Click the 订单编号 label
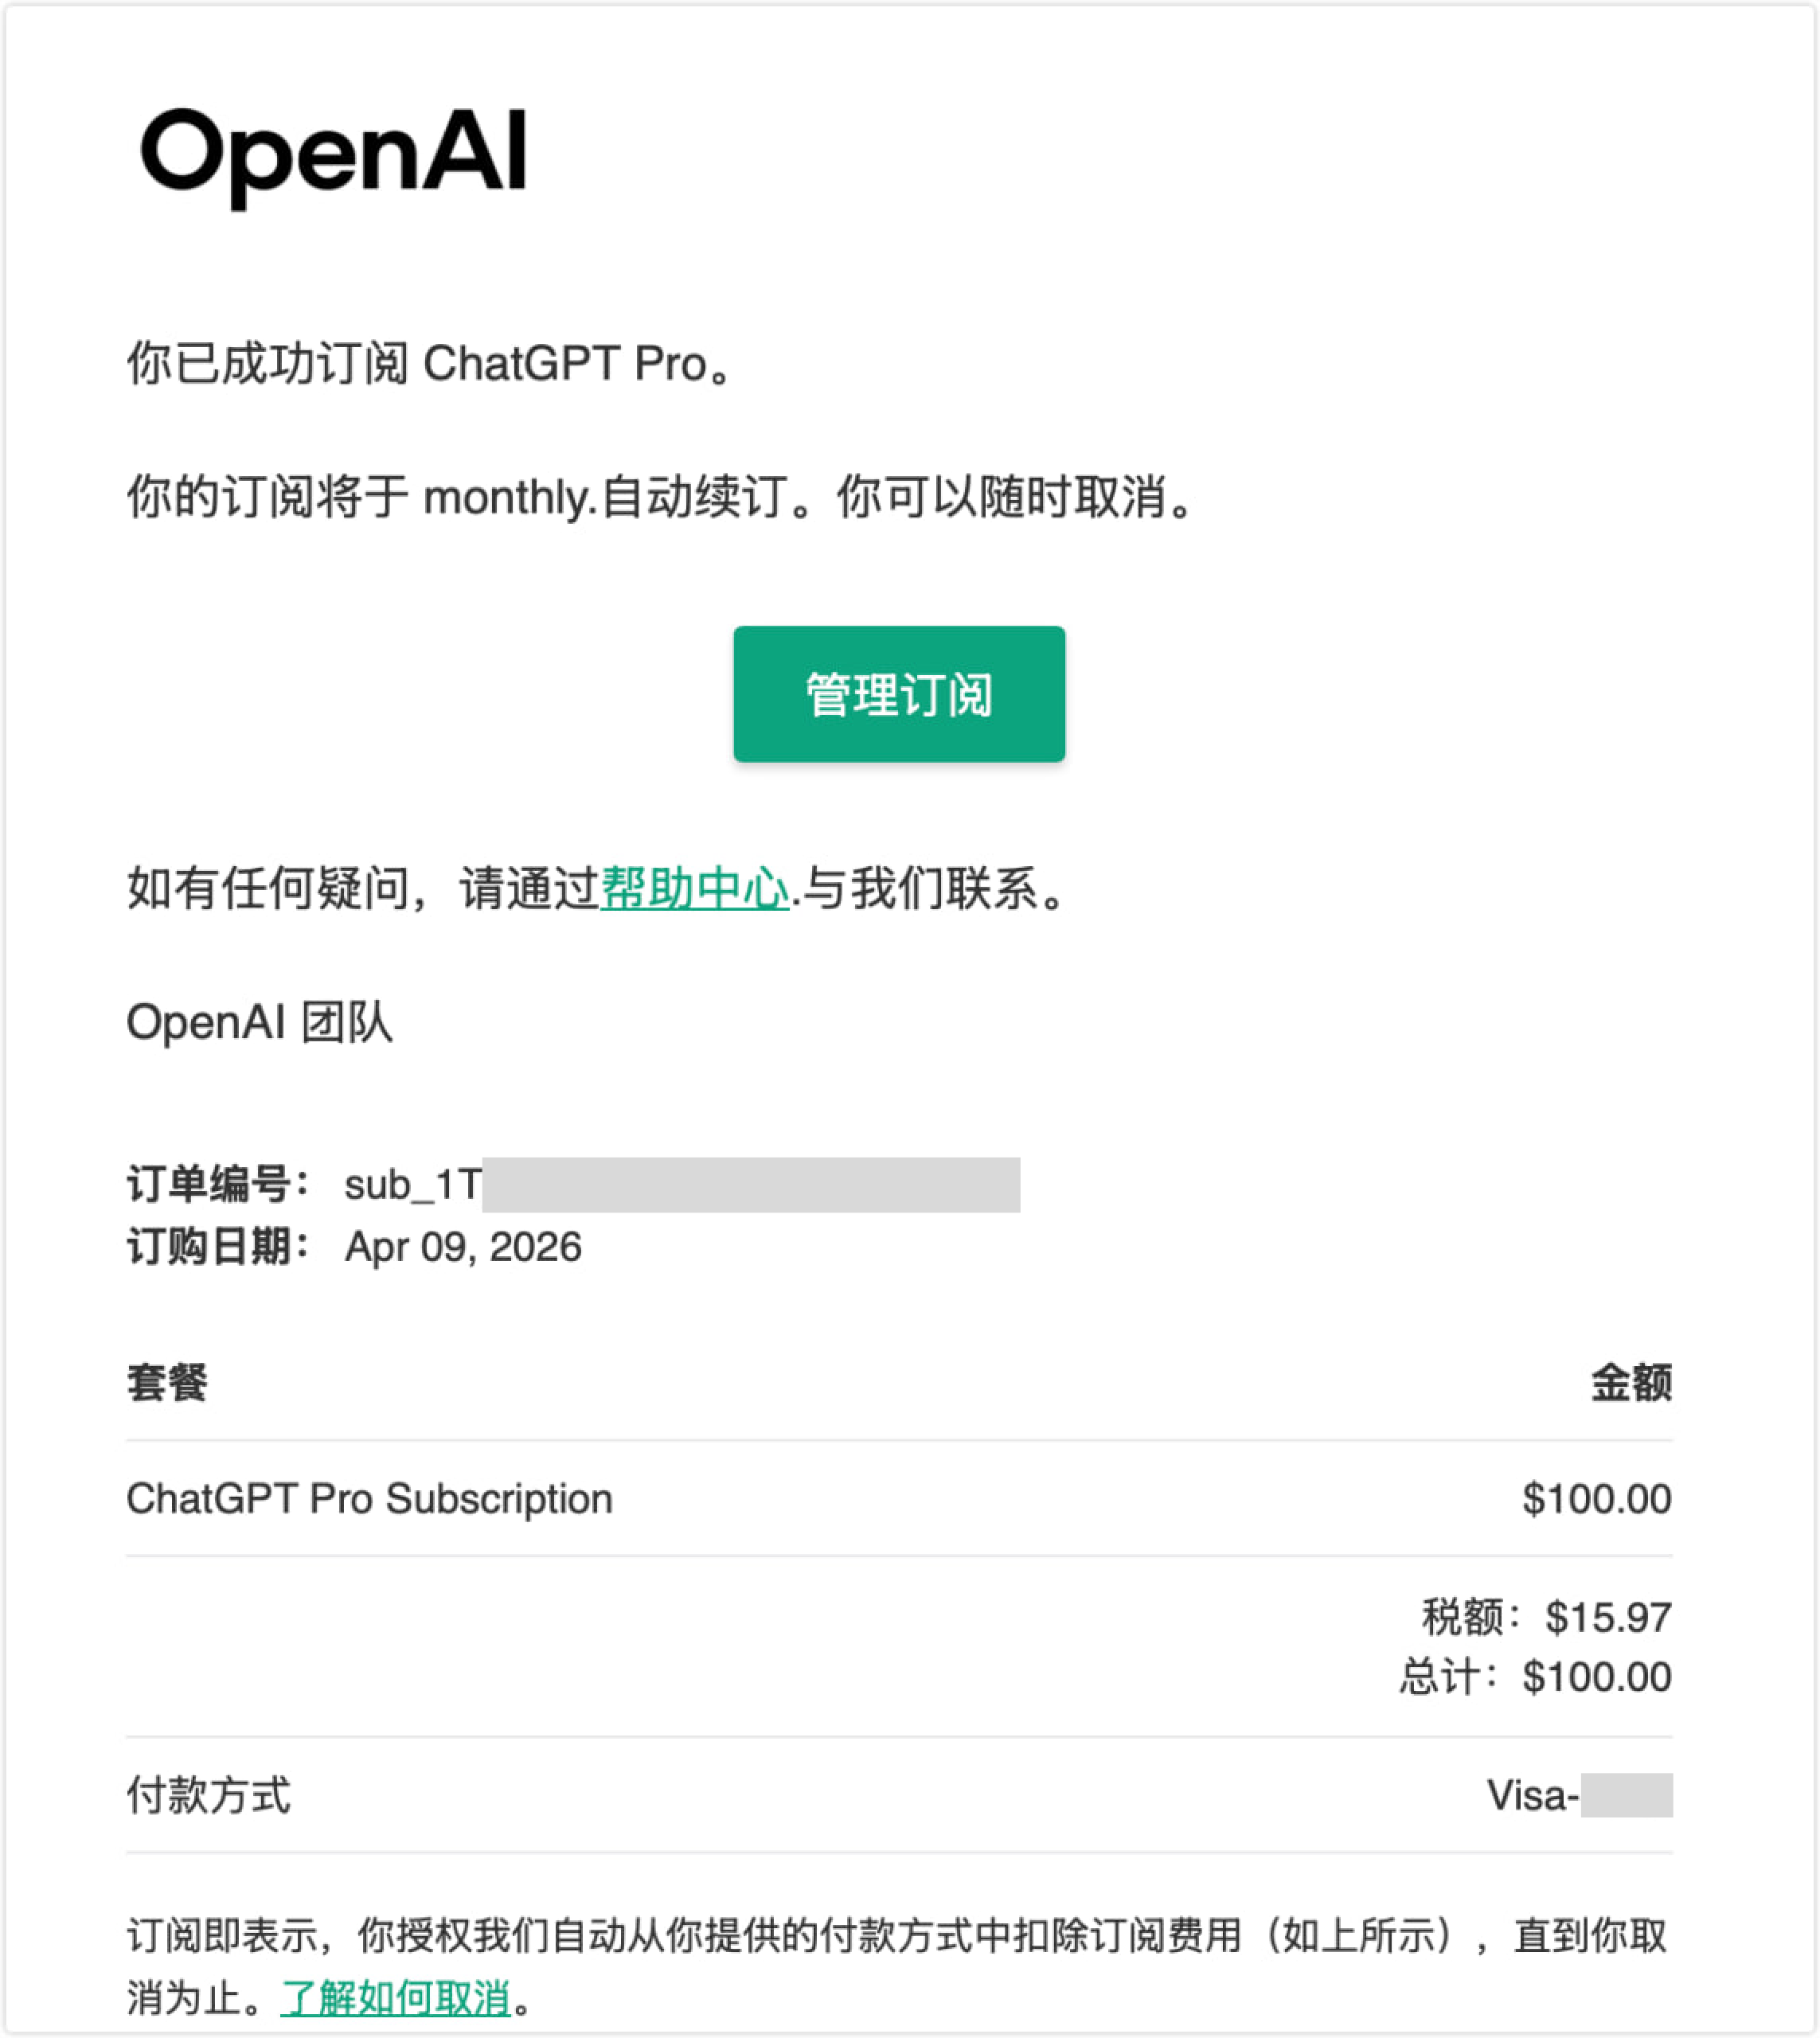The image size is (1820, 2038). point(218,1184)
